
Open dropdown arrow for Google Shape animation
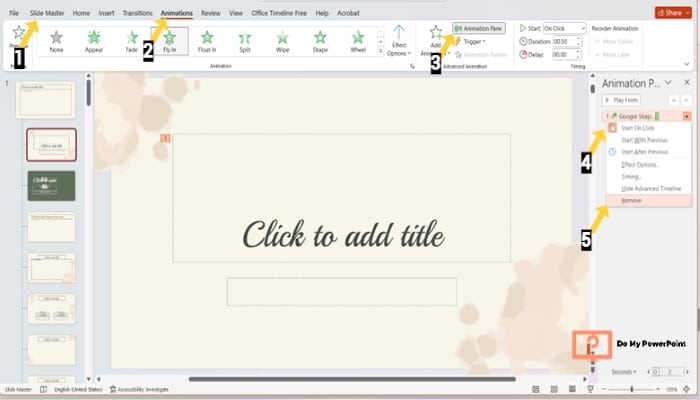pos(687,116)
